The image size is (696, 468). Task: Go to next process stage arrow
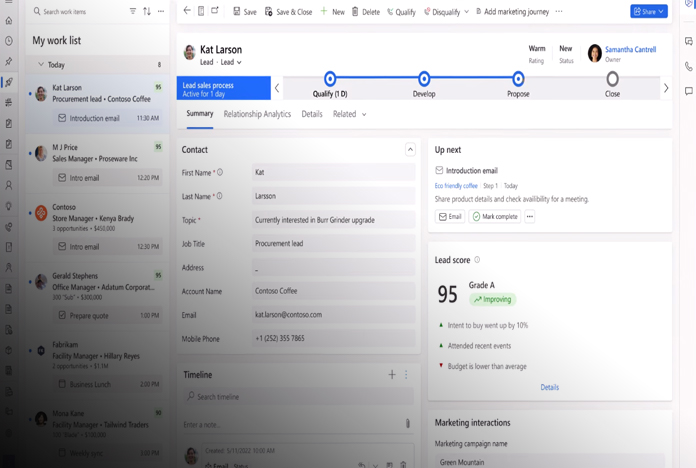point(666,88)
